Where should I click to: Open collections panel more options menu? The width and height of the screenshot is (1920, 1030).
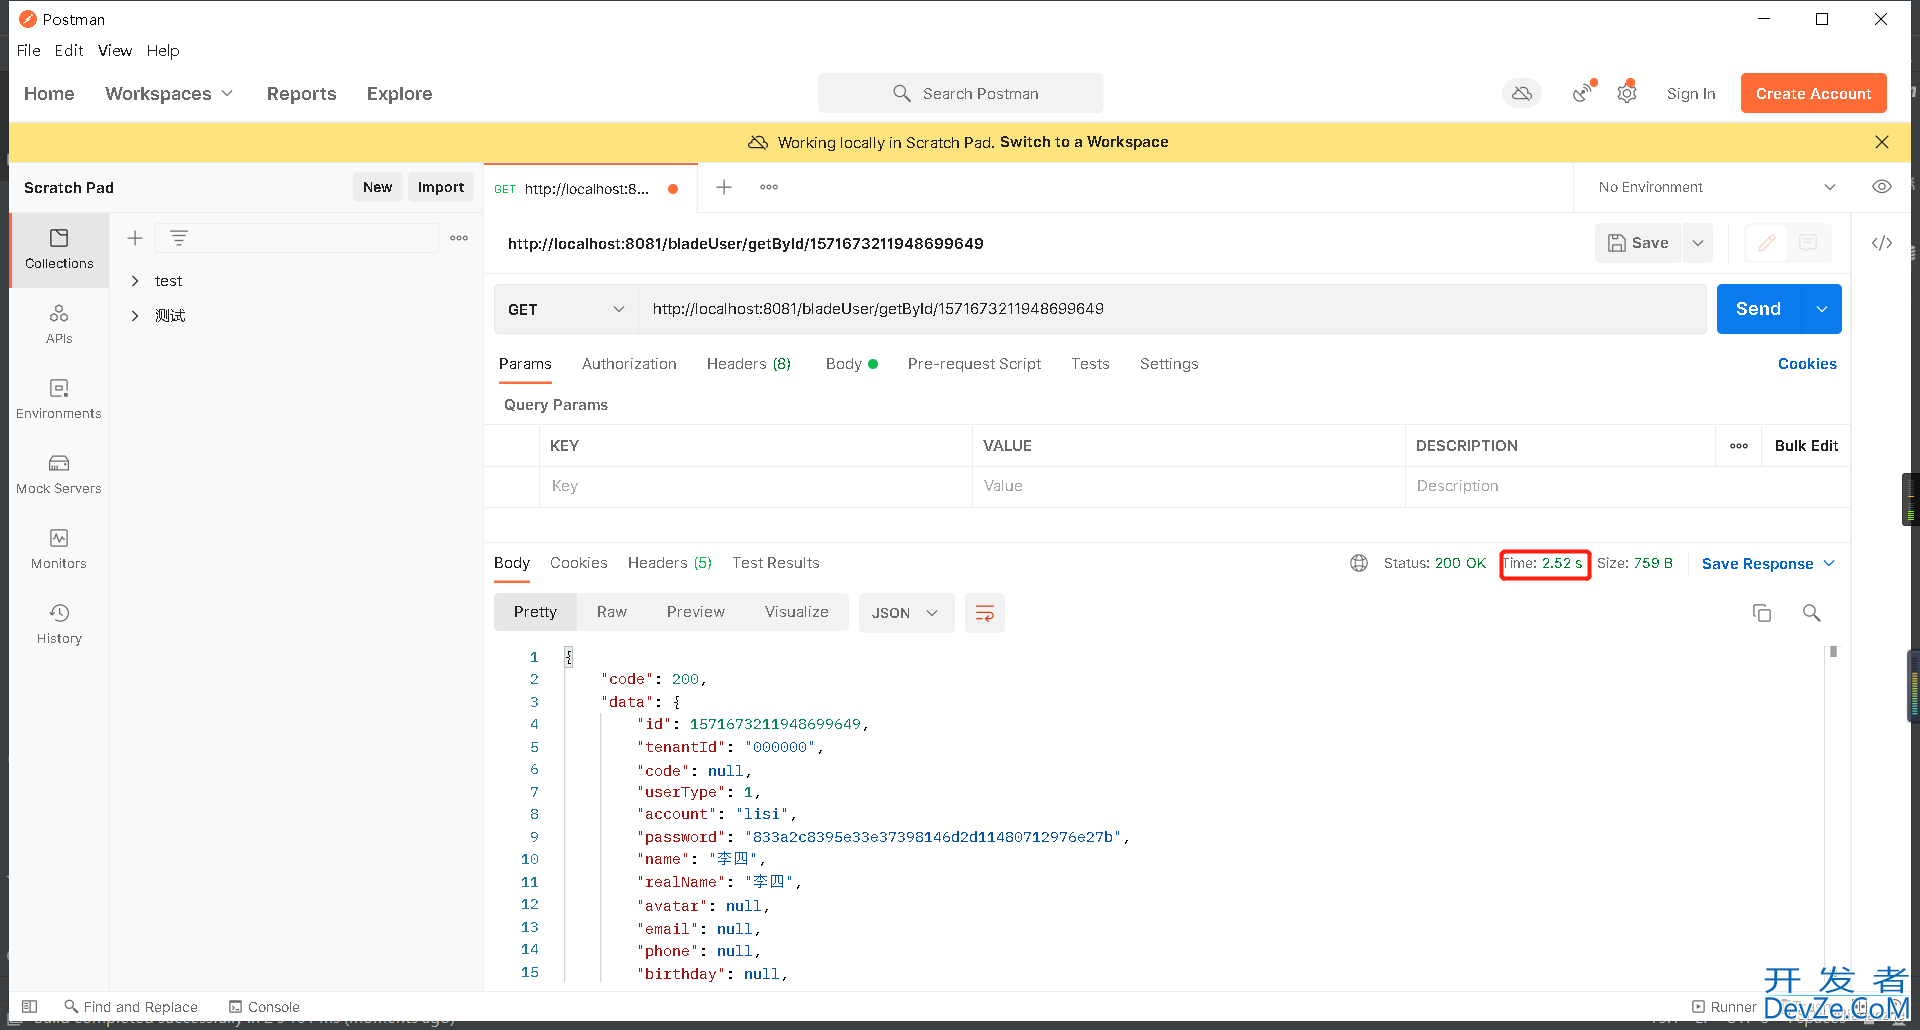(x=459, y=238)
